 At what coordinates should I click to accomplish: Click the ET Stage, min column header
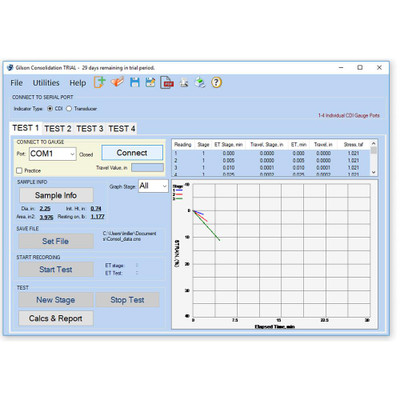pos(228,144)
